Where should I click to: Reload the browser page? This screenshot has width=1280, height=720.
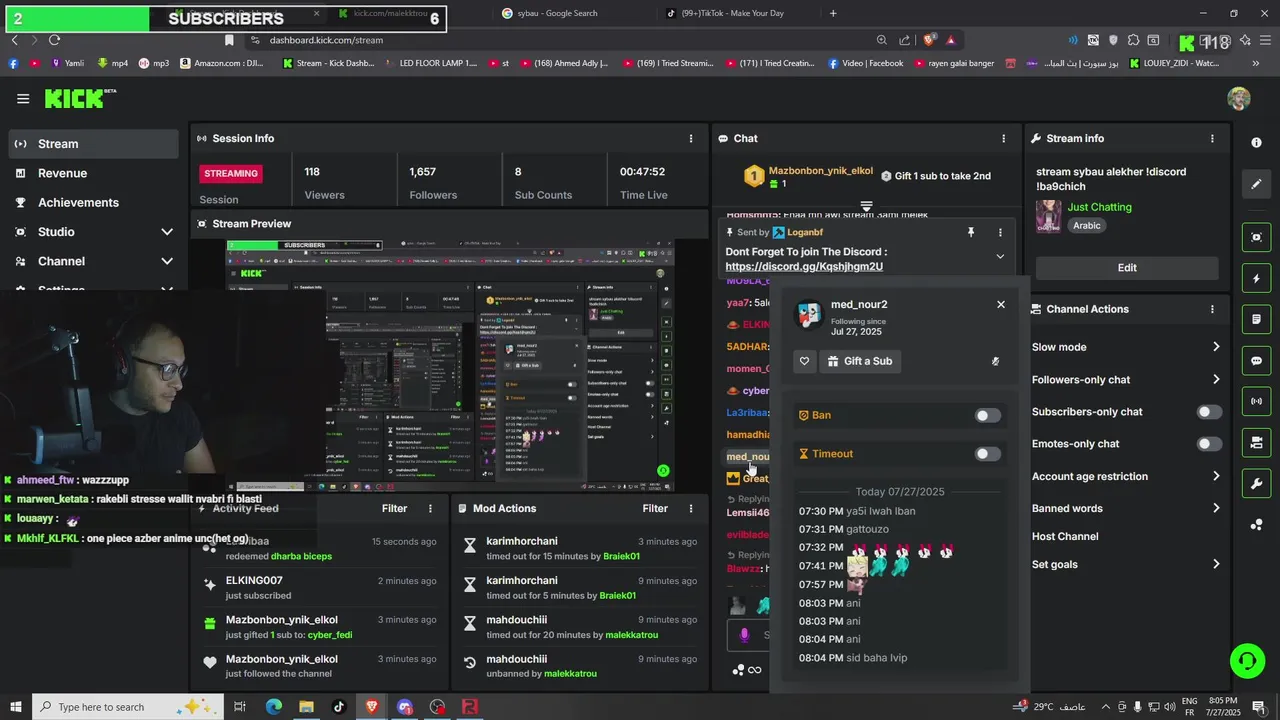pos(54,40)
